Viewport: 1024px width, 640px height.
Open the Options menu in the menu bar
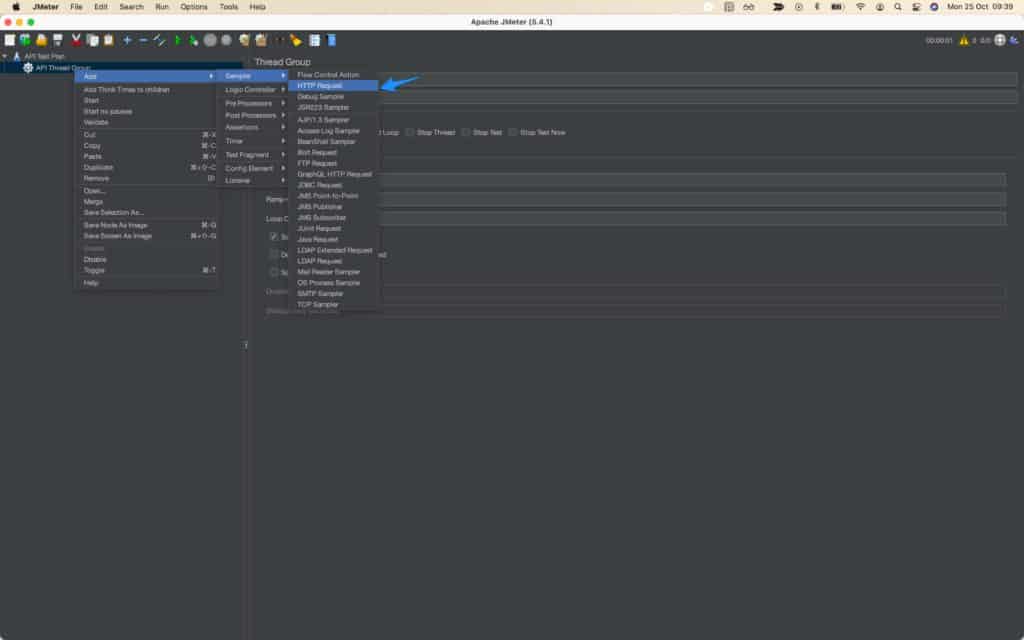(x=194, y=7)
